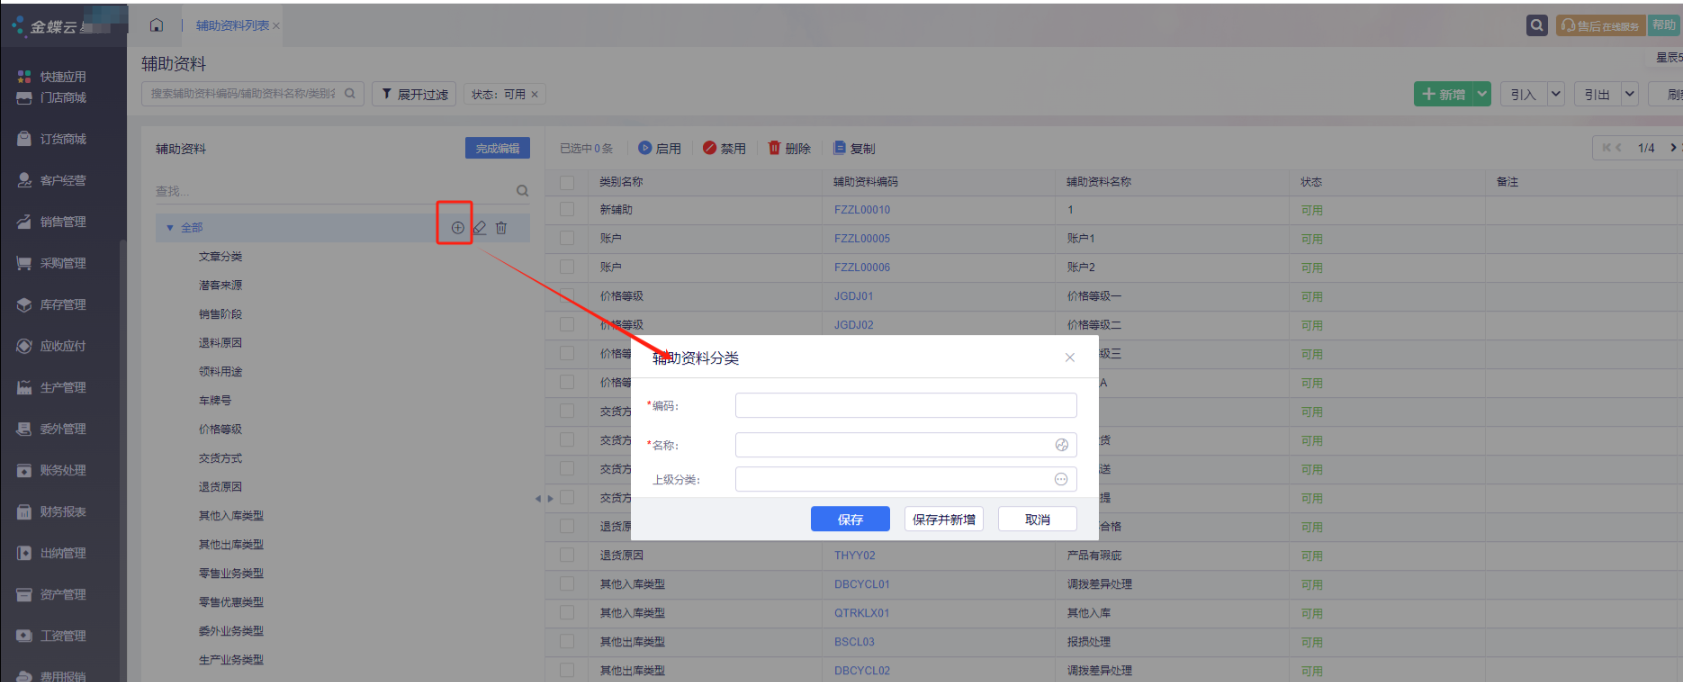Click the tree search magnifier icon

coord(522,191)
